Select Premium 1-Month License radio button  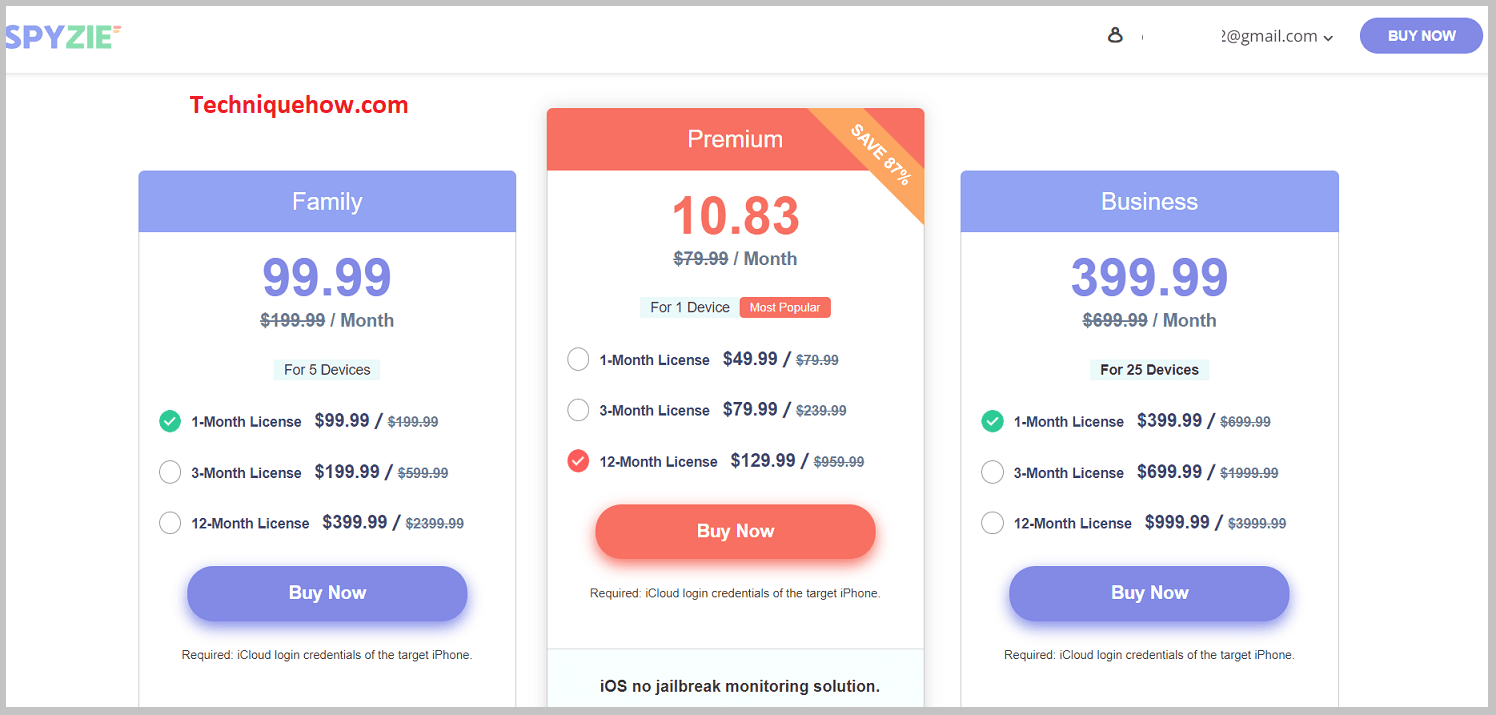[x=578, y=359]
